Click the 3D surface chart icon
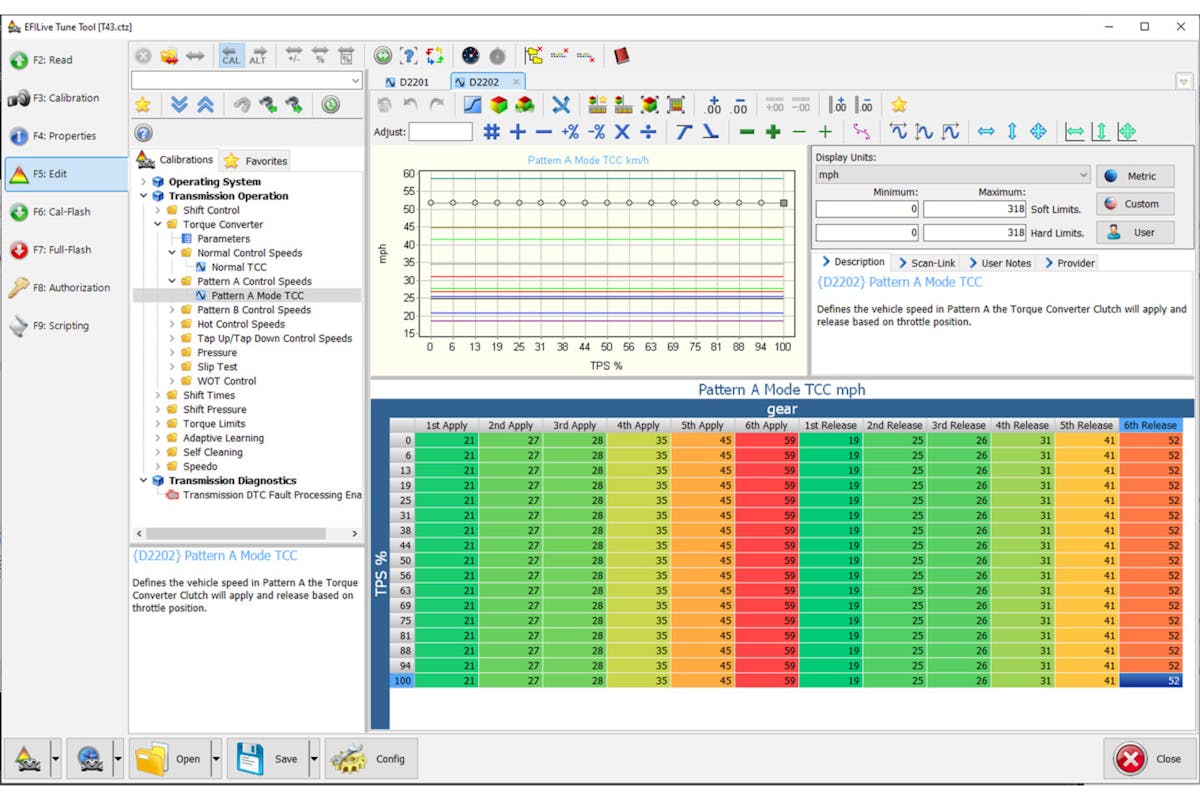Screen dimensions: 1200x800 498,105
